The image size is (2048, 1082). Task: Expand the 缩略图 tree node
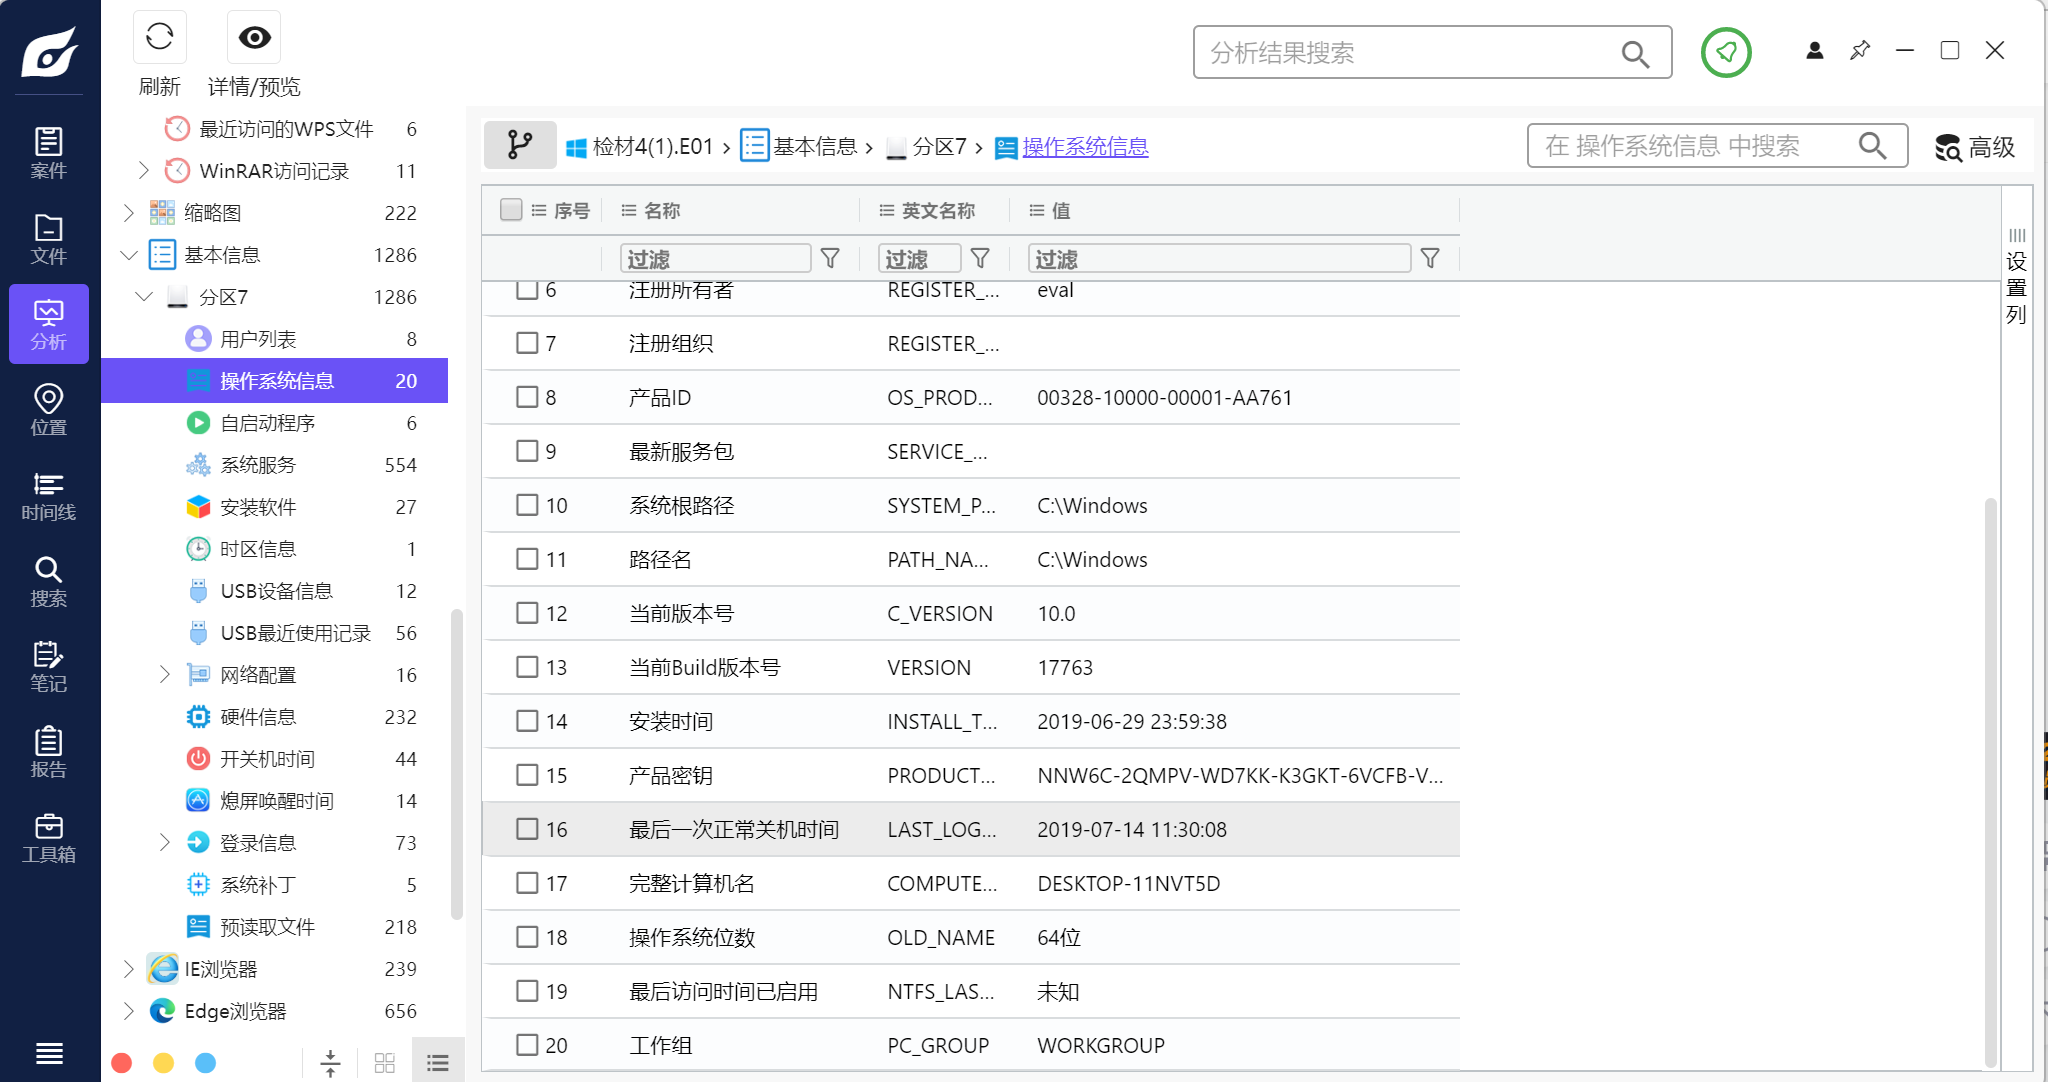[128, 213]
